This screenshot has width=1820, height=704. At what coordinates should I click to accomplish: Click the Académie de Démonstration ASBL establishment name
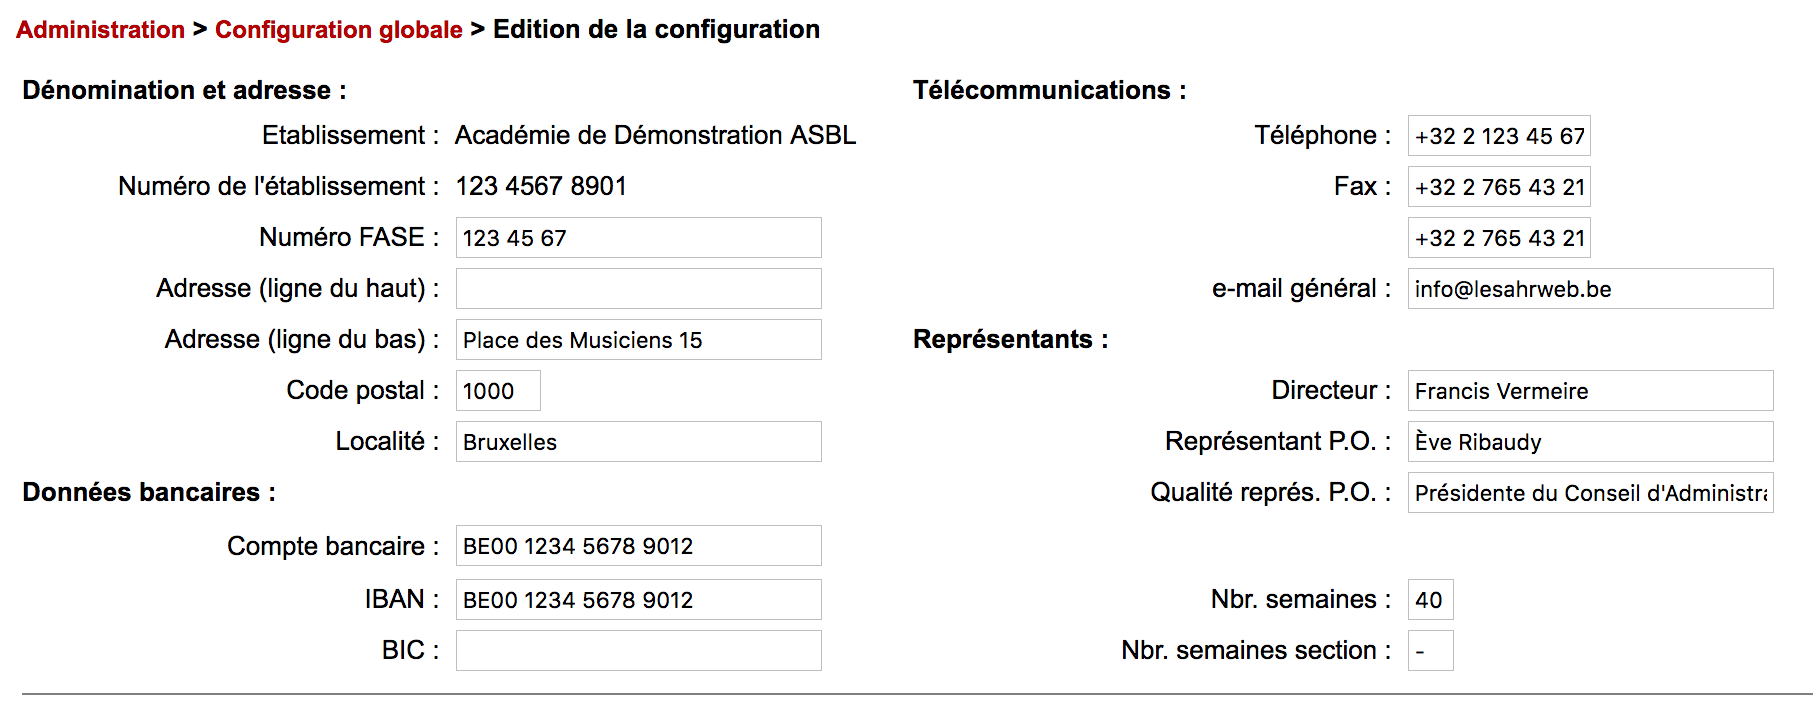point(655,135)
